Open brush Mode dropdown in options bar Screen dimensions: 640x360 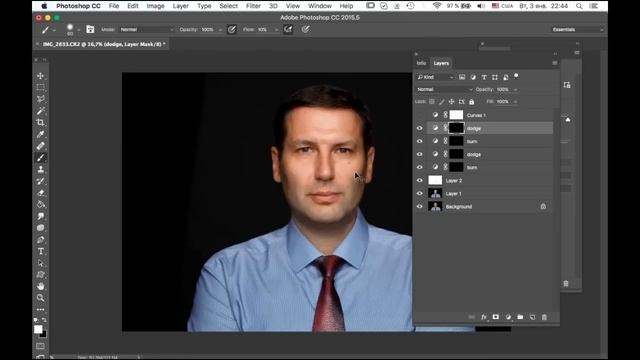click(x=147, y=29)
